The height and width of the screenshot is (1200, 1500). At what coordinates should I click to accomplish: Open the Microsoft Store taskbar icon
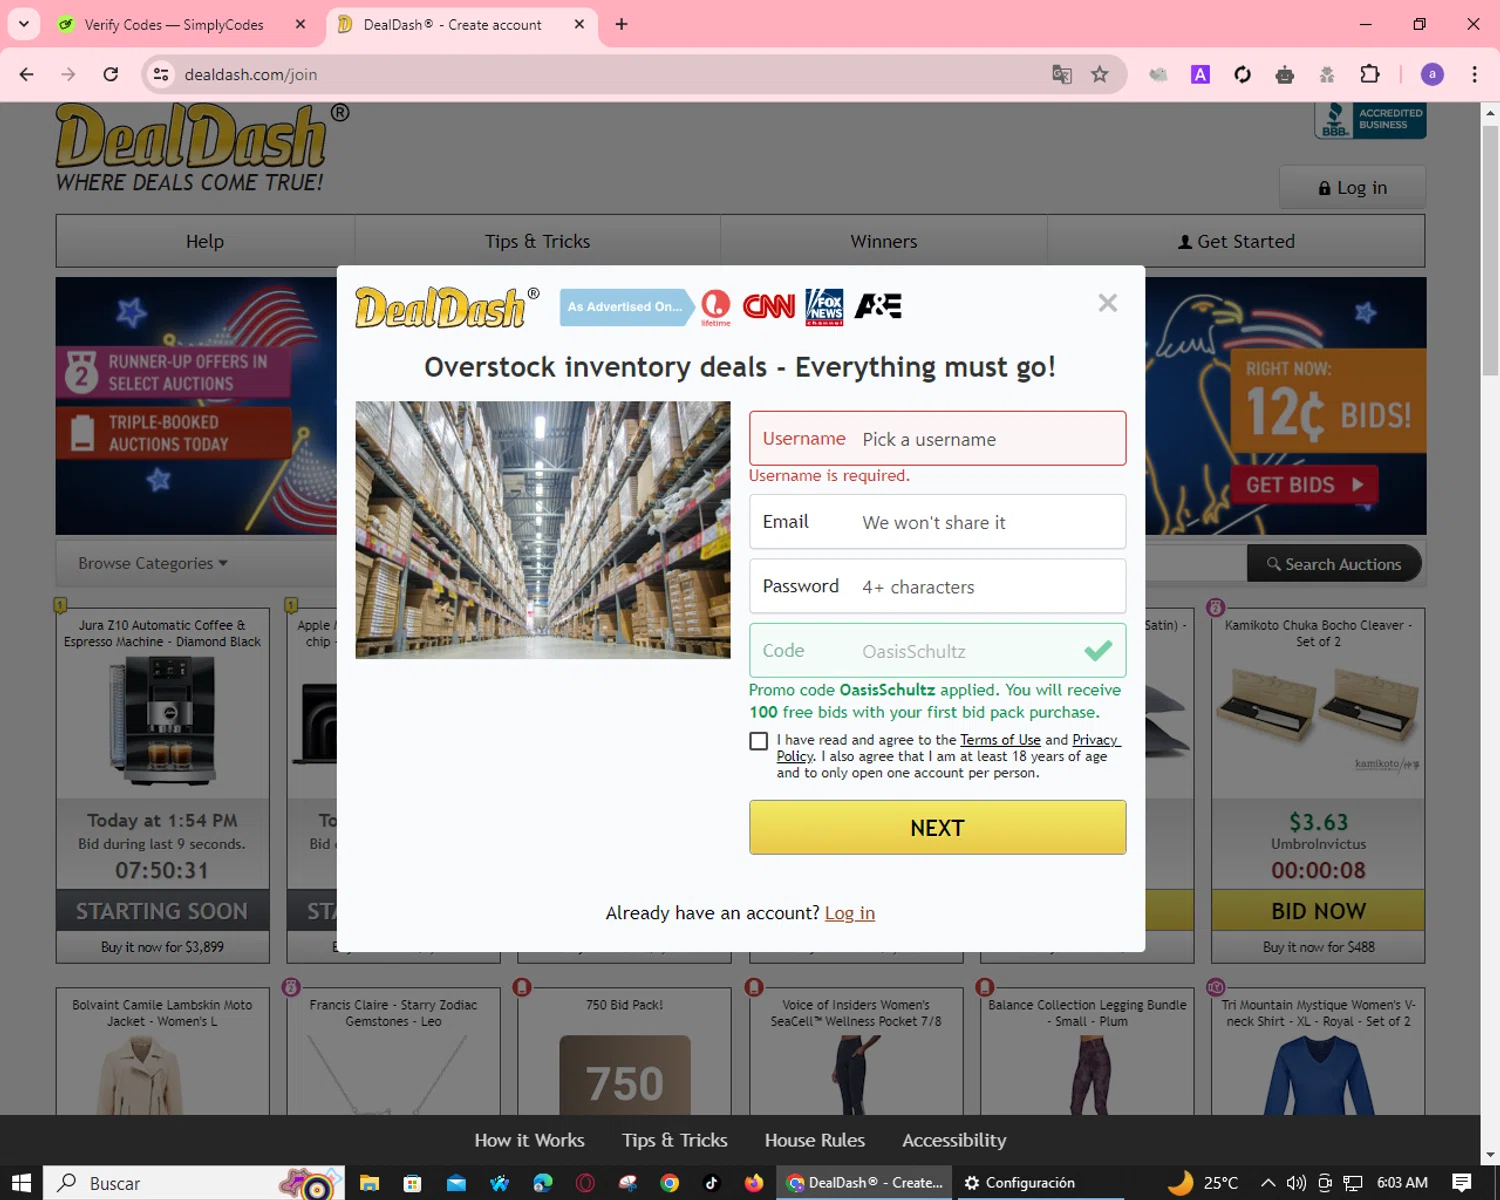[x=412, y=1183]
